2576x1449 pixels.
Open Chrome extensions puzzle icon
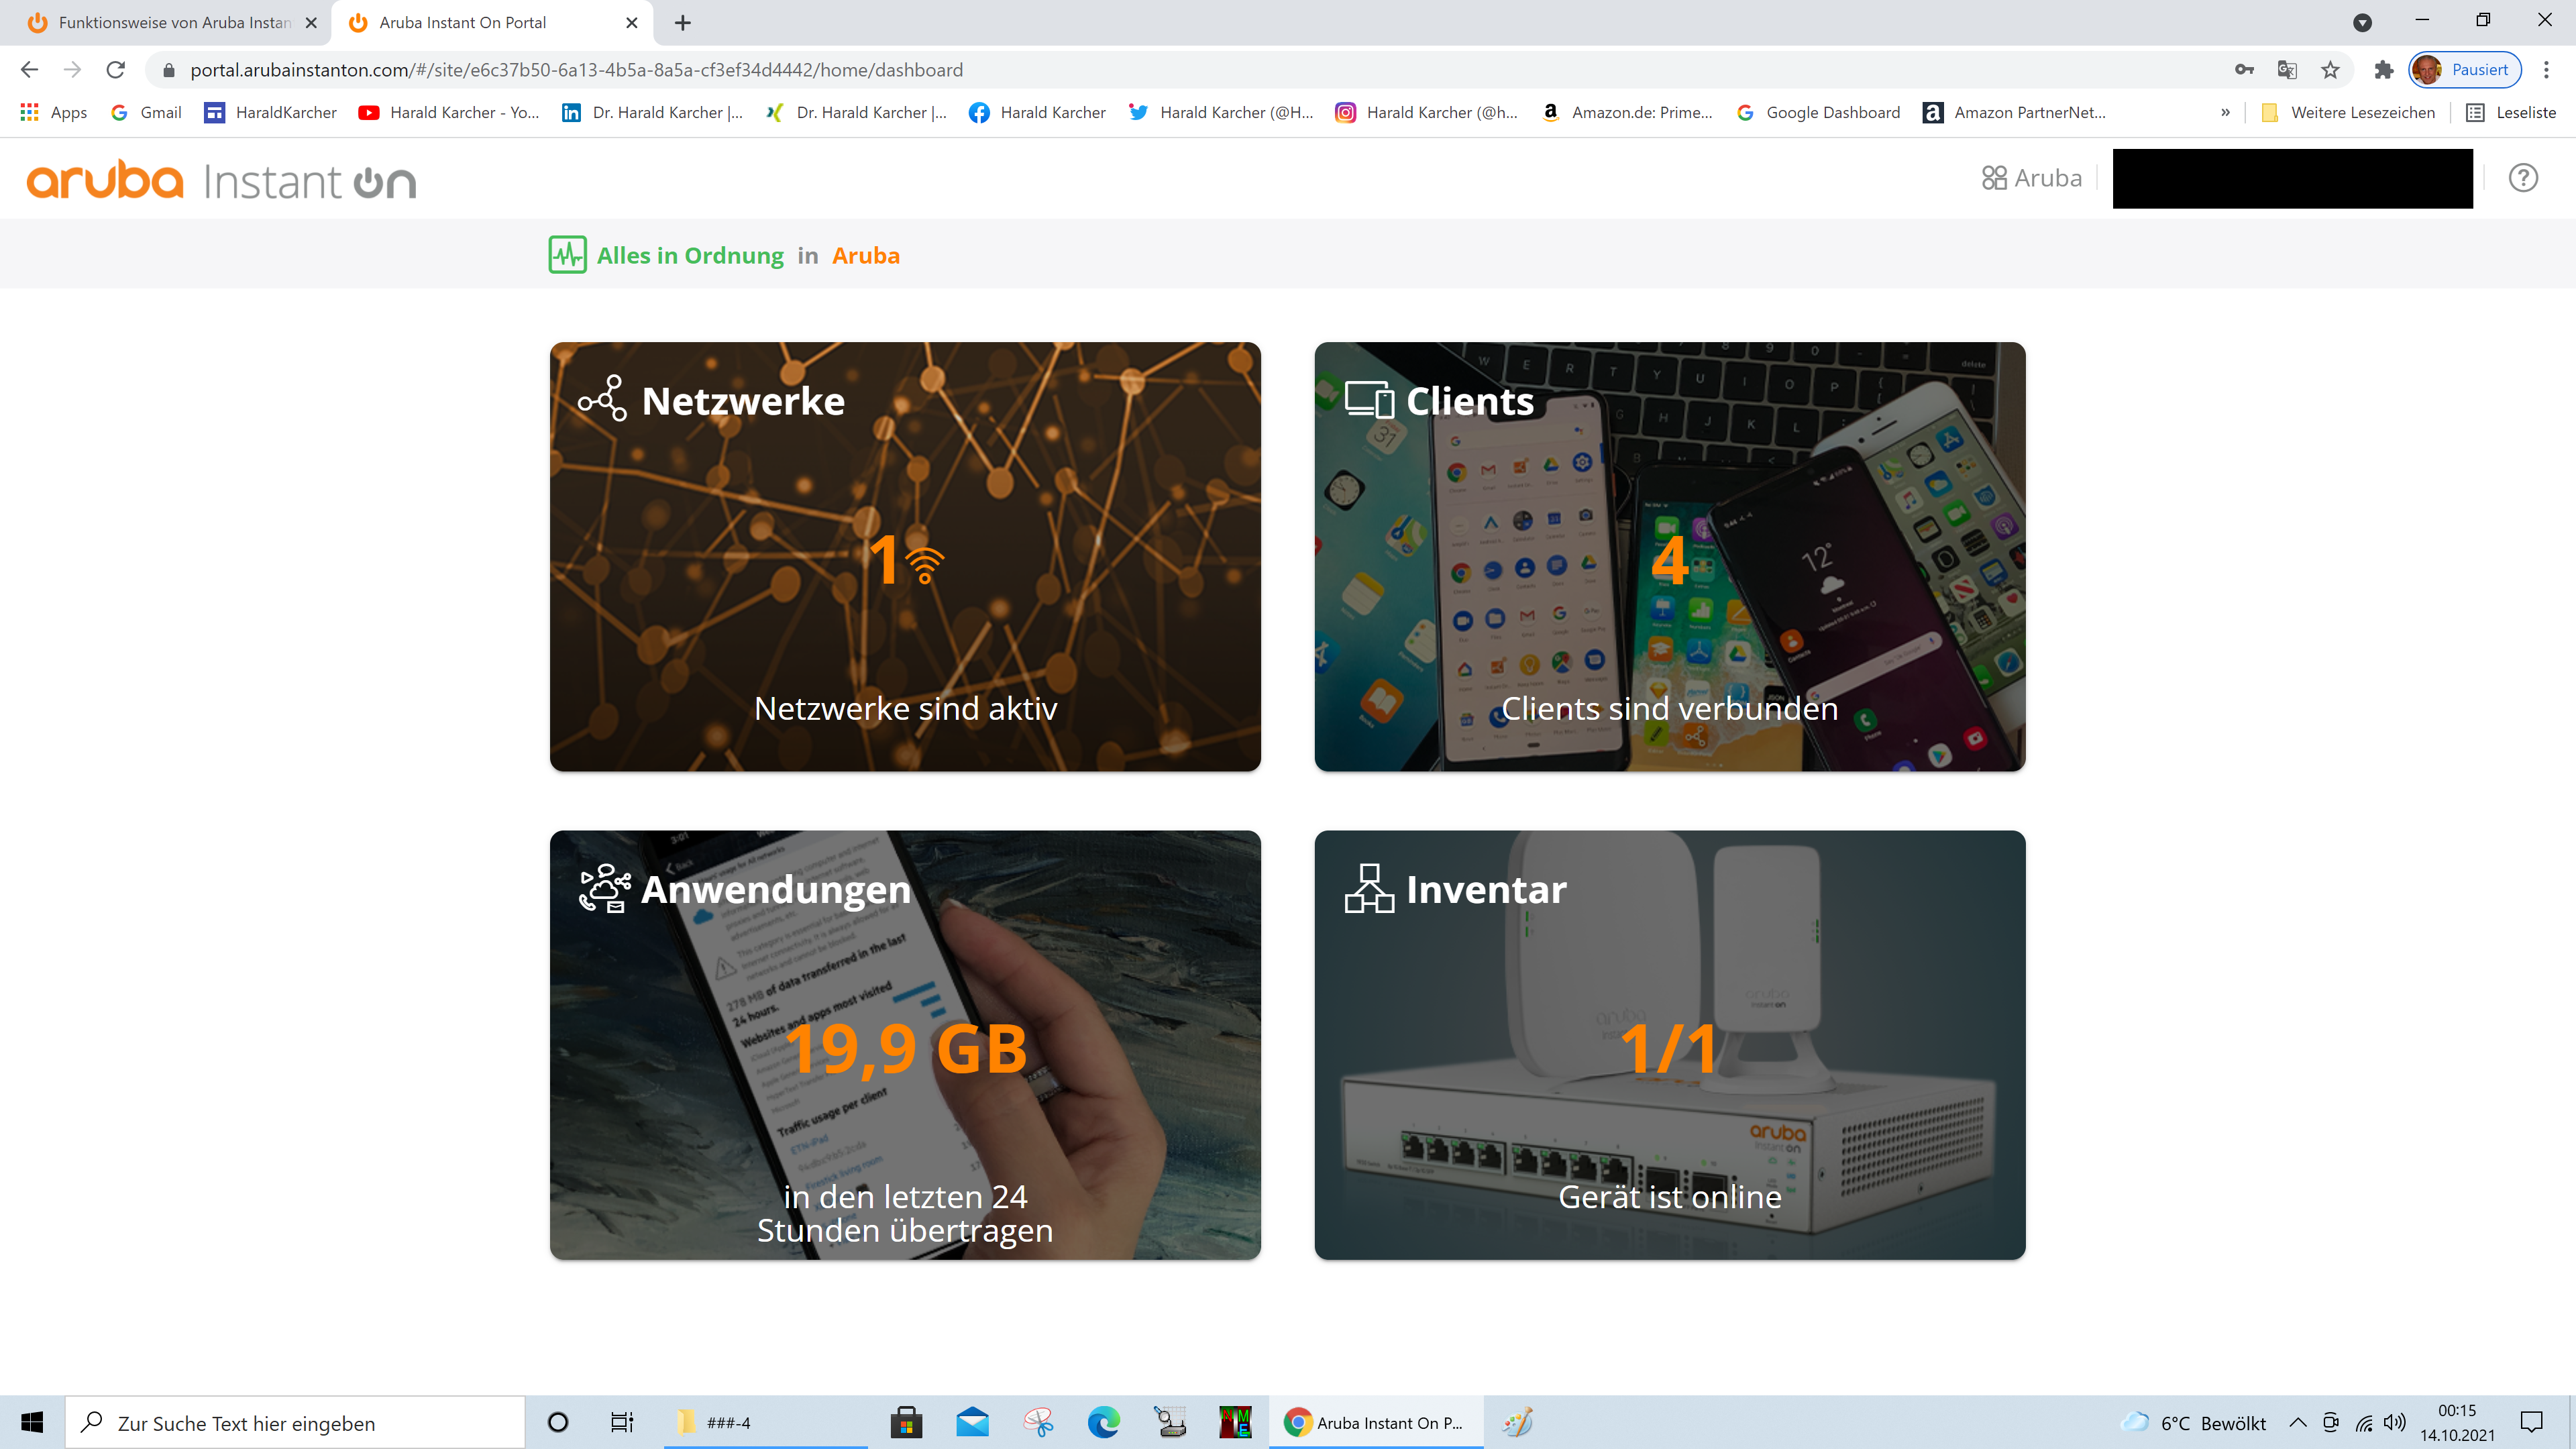2384,70
